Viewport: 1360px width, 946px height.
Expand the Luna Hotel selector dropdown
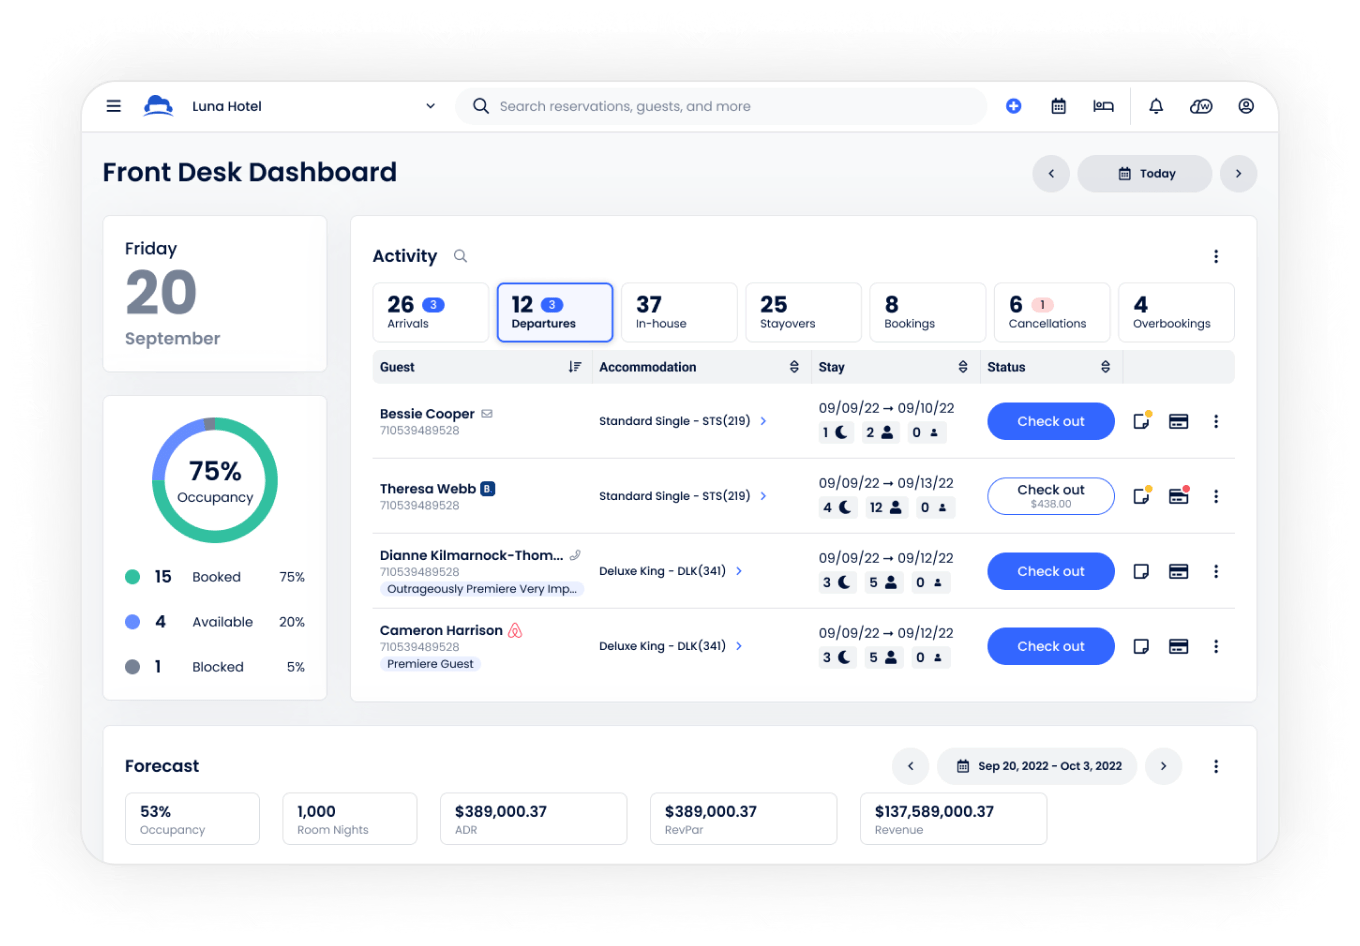tap(430, 106)
